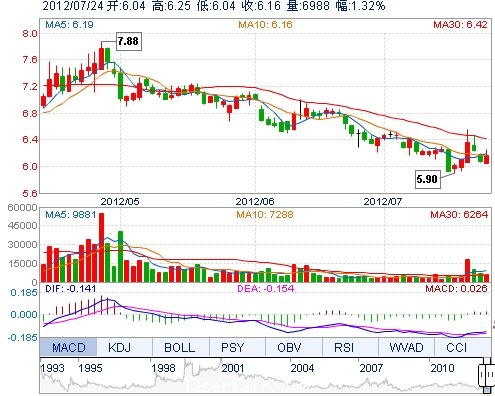Click the tallest red volume bar
The width and height of the screenshot is (495, 396).
(102, 248)
